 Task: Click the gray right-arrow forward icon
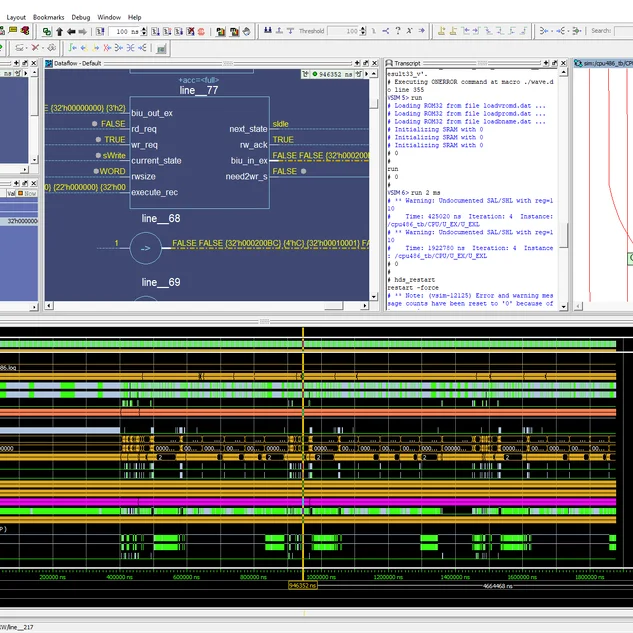(x=82, y=31)
